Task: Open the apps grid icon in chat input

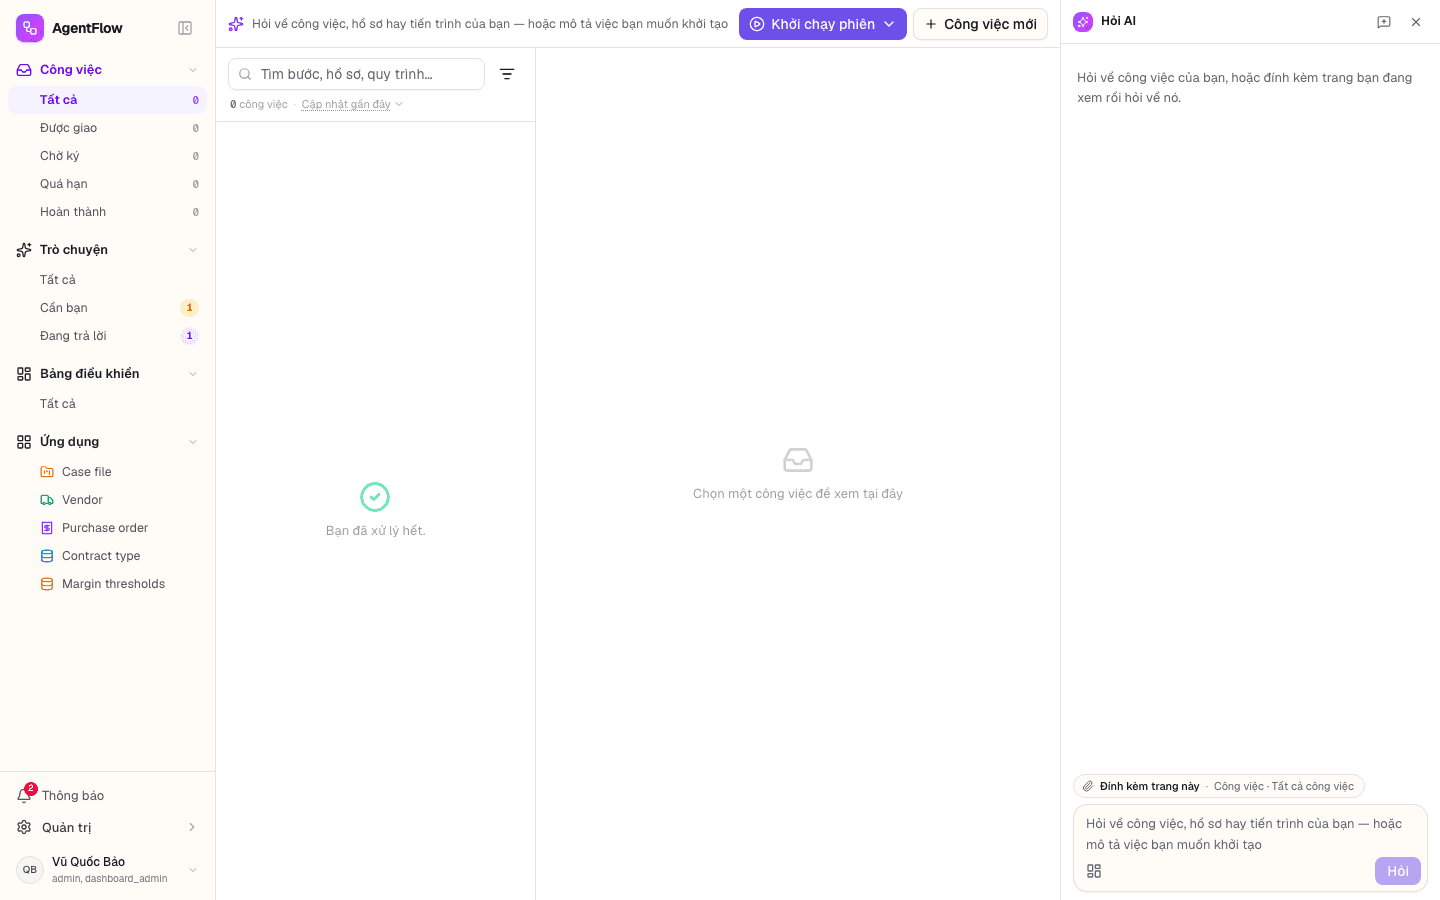Action: (x=1094, y=871)
